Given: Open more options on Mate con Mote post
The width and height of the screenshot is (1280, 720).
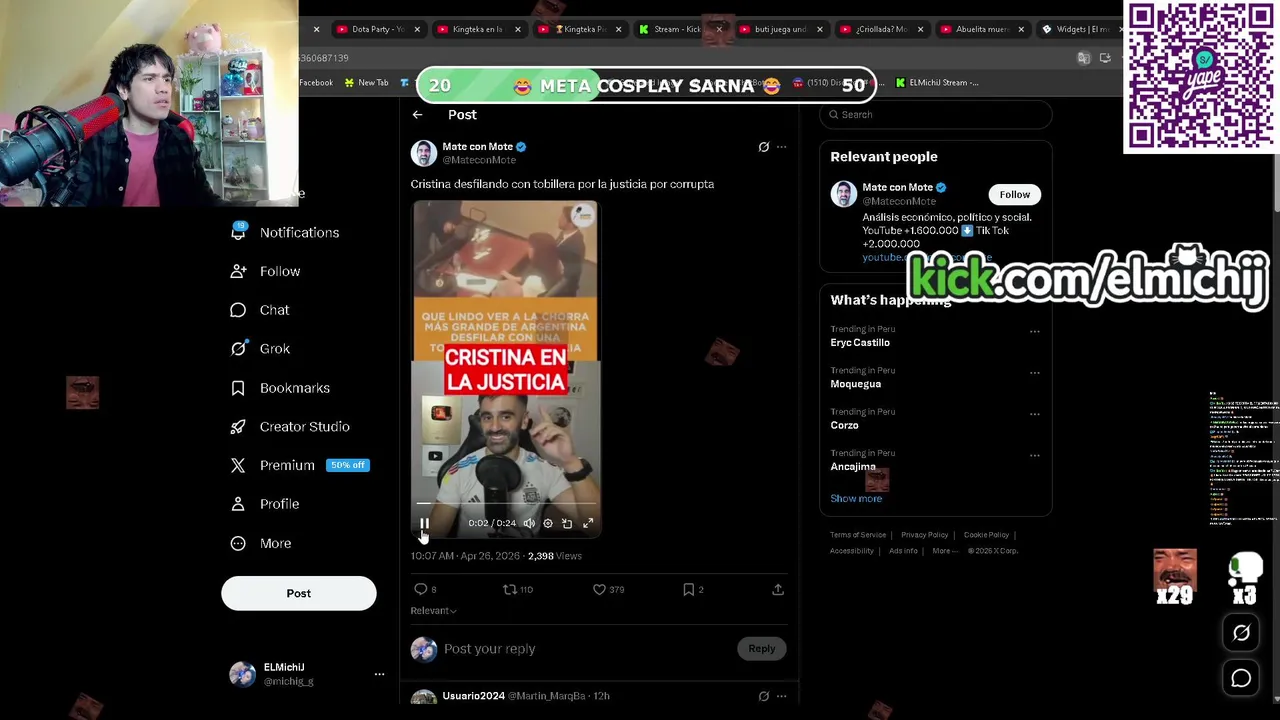Looking at the screenshot, I should [x=782, y=147].
